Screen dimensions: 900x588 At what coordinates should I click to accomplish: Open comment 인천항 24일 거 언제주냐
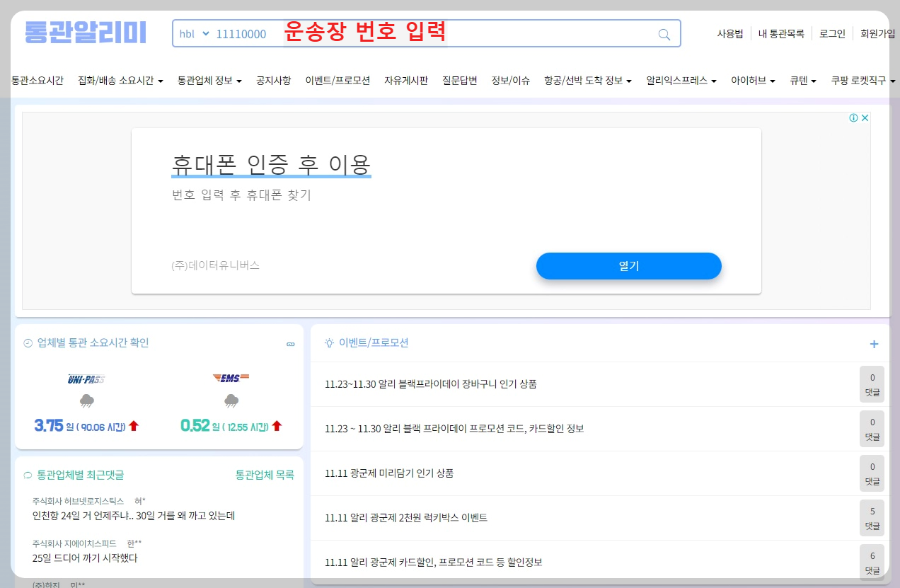(x=133, y=516)
